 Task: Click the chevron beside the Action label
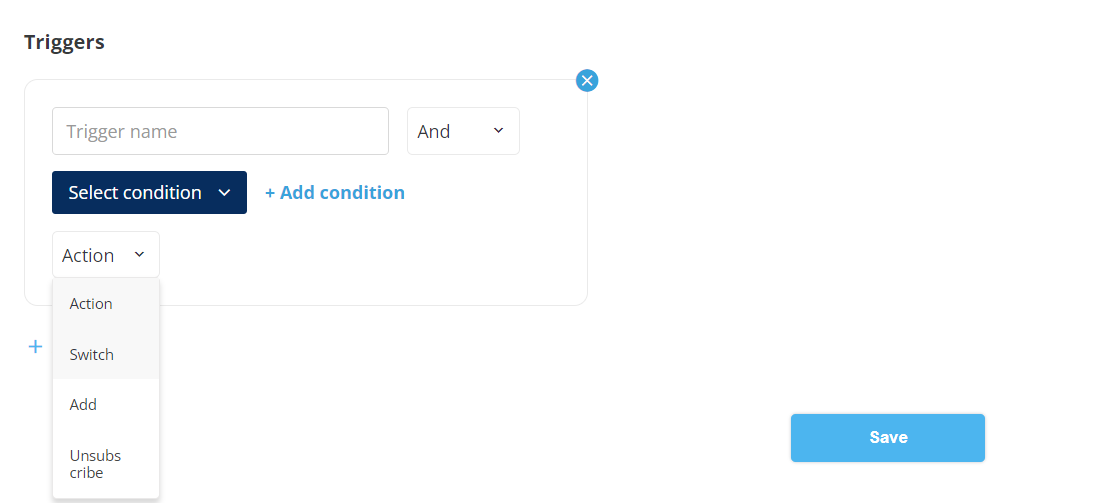[x=139, y=255]
